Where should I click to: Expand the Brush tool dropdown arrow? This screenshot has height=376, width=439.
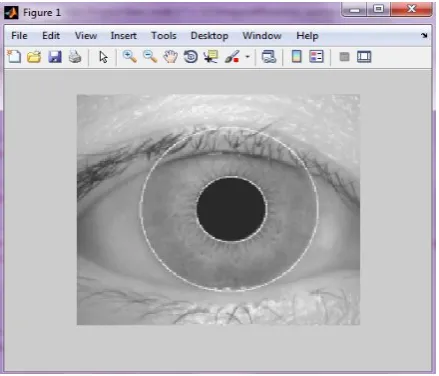click(247, 57)
